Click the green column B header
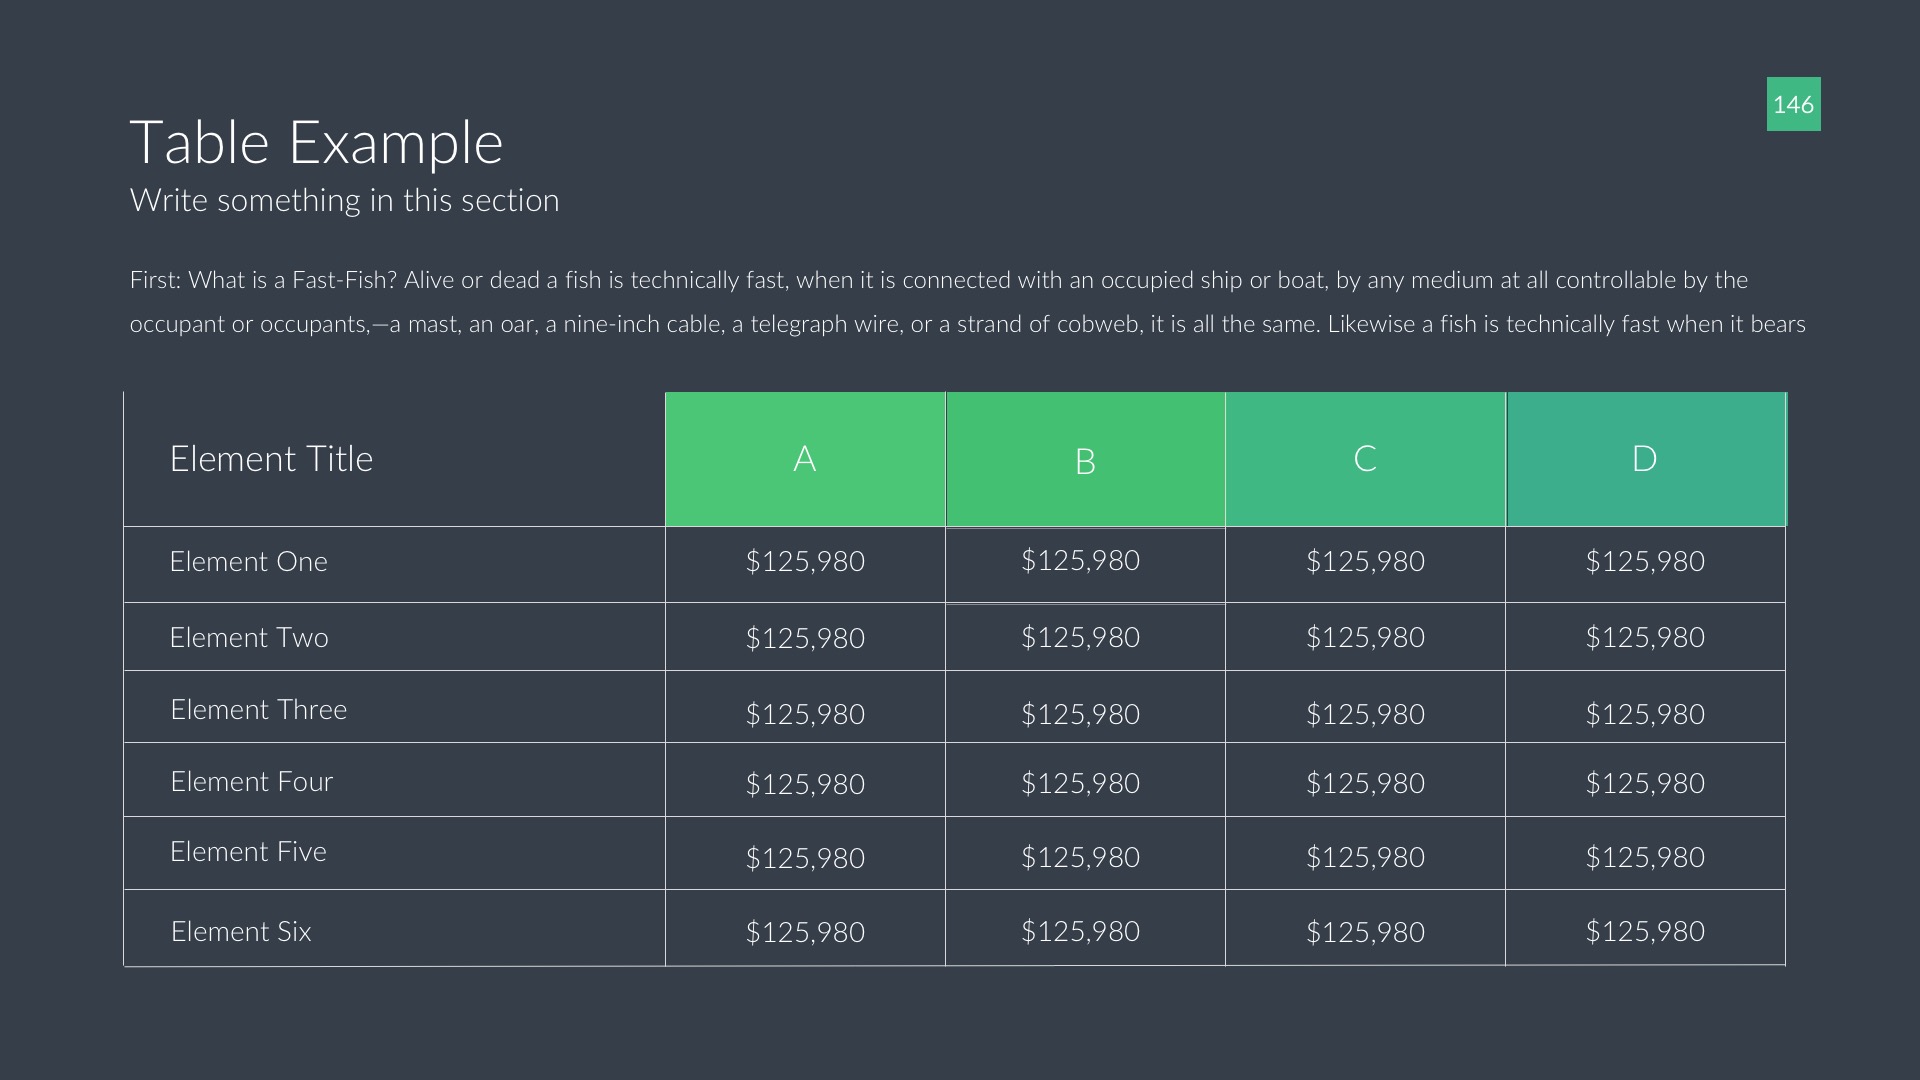Image resolution: width=1920 pixels, height=1080 pixels. tap(1085, 461)
